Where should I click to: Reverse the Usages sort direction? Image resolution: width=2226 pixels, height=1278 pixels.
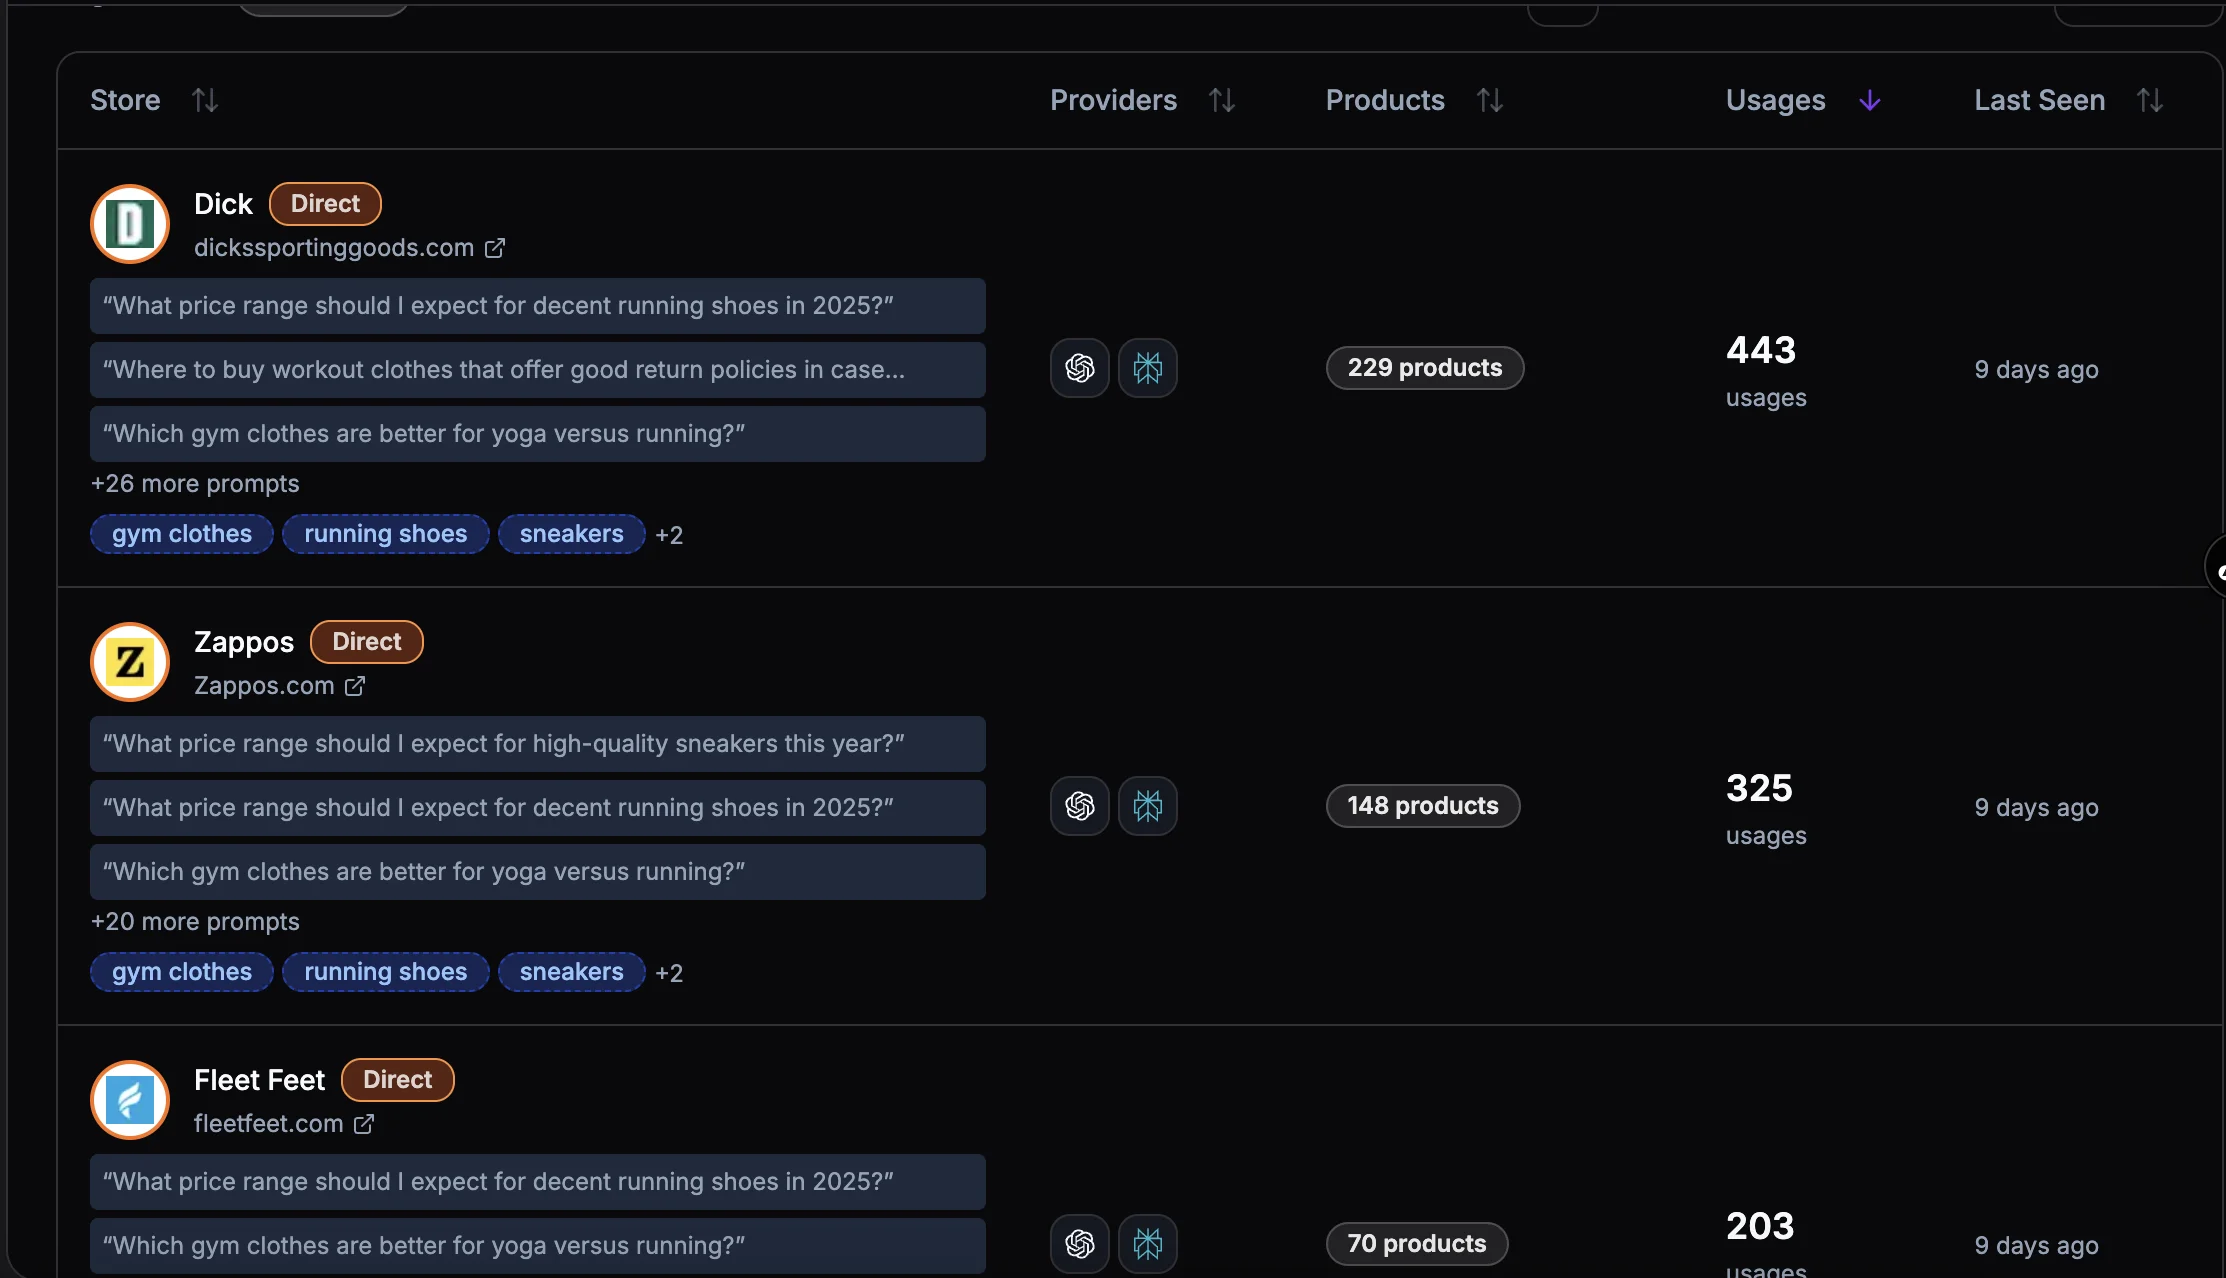pos(1869,100)
